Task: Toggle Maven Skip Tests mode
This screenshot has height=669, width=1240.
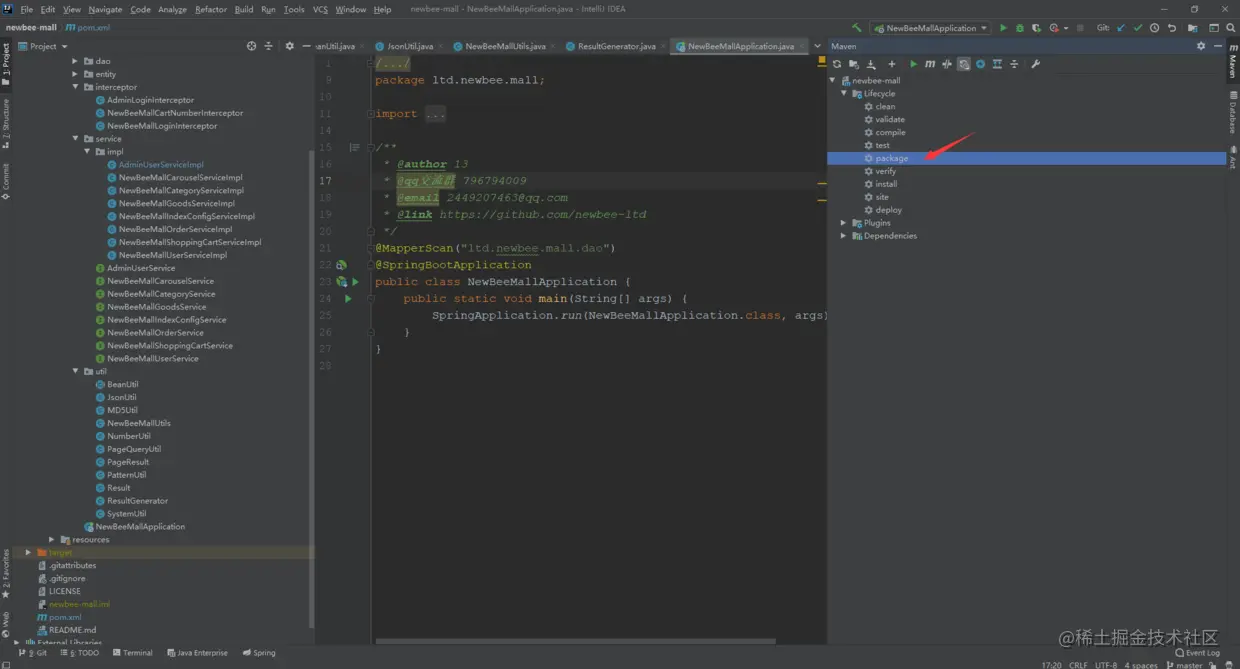Action: (x=963, y=64)
